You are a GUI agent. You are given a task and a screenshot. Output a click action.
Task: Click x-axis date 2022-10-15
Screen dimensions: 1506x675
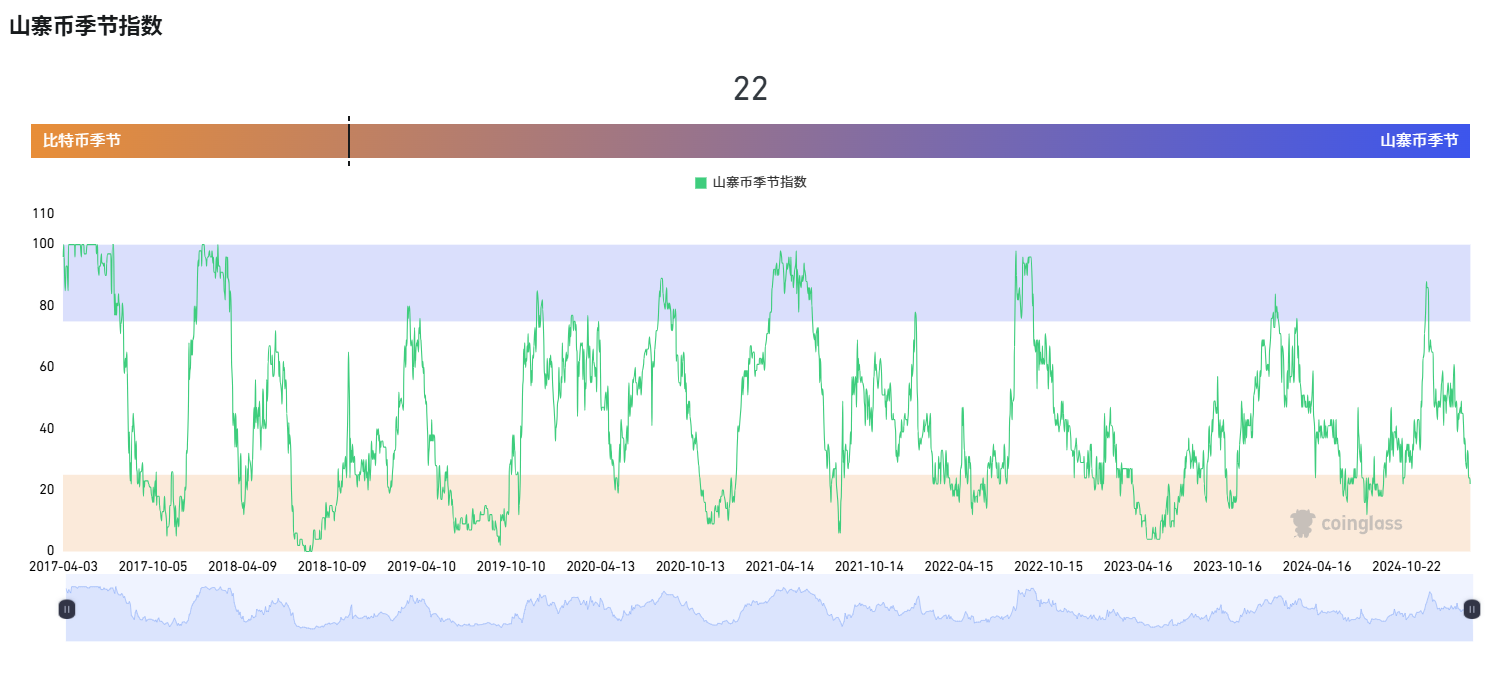(x=1048, y=566)
